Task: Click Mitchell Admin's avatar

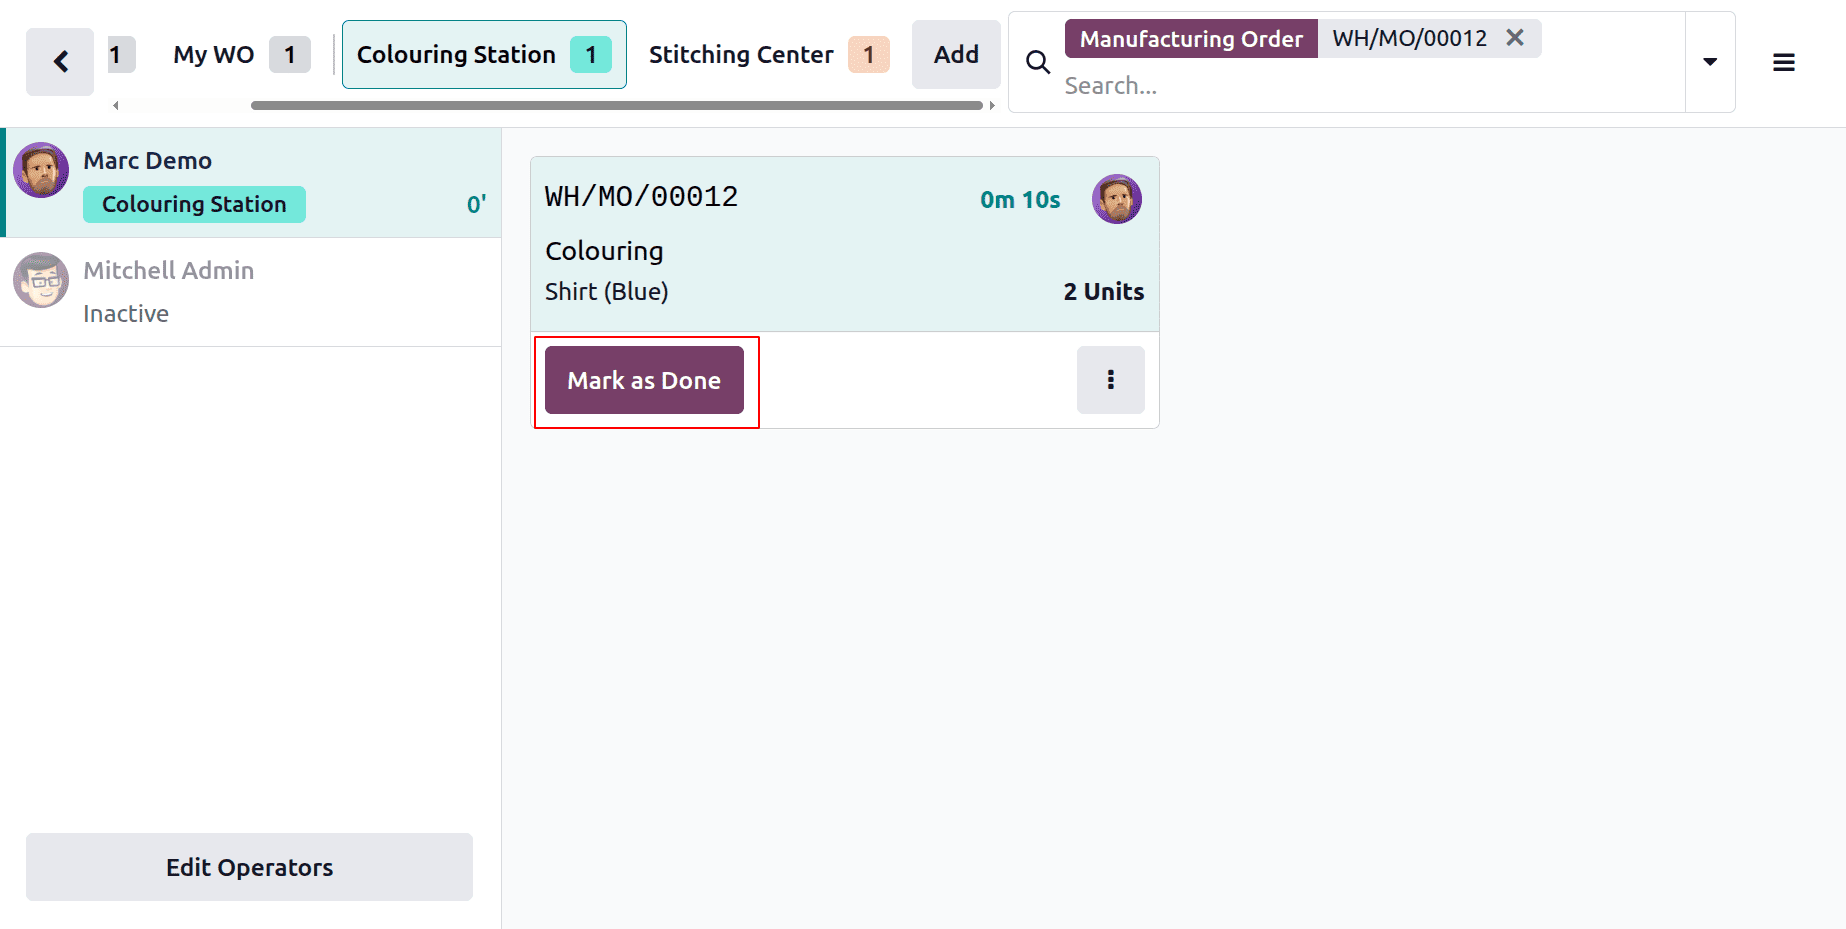Action: [41, 280]
